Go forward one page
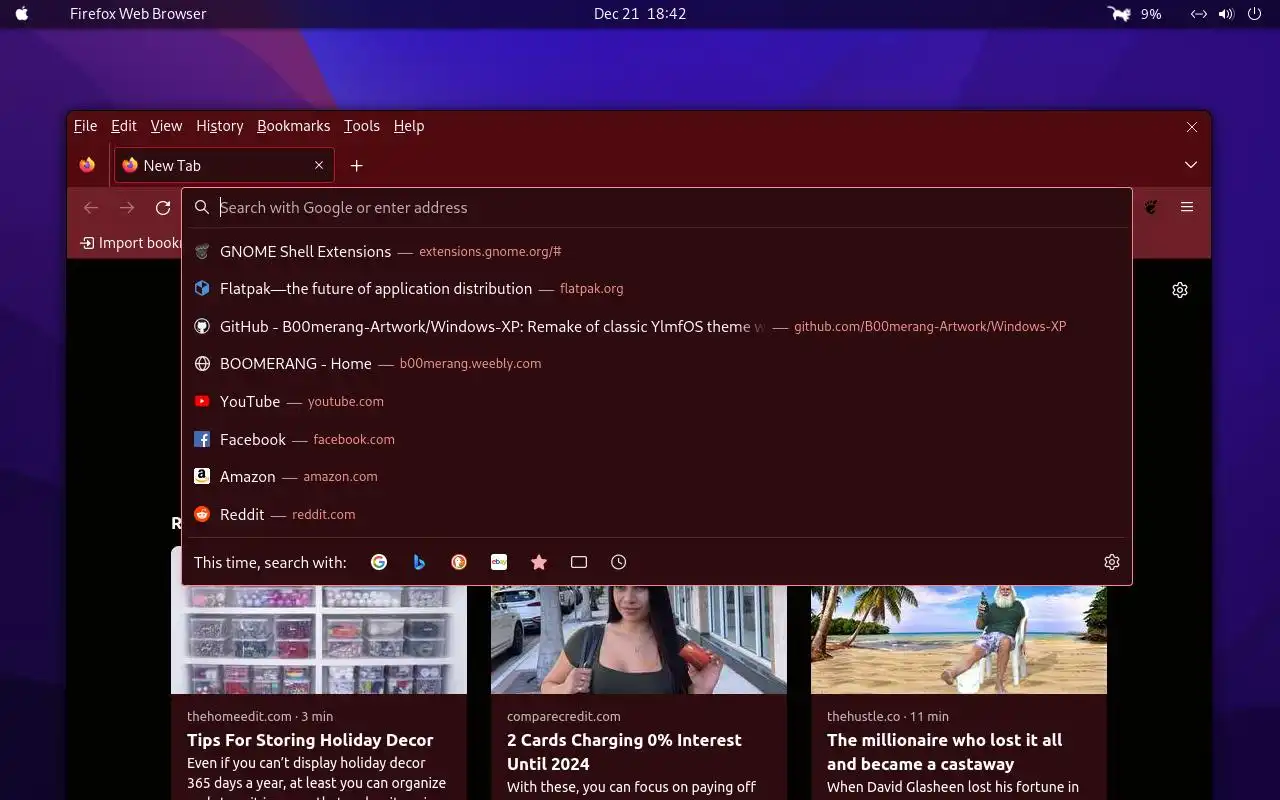Screen dimensions: 1280x800 [127, 207]
